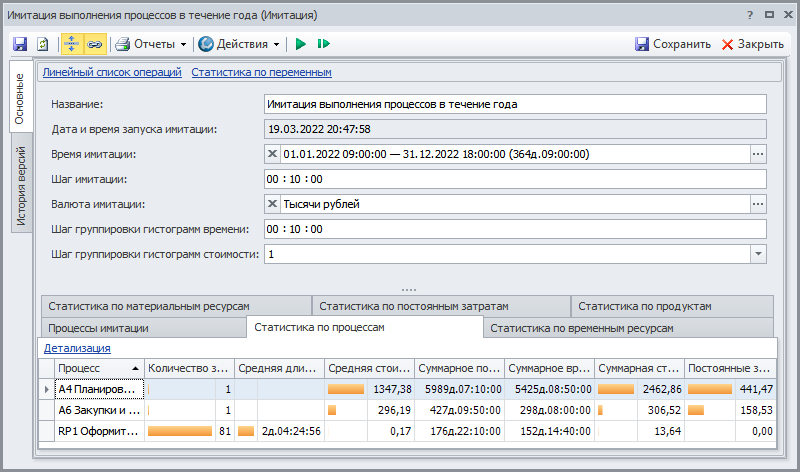Clear the Время имитации field value
800x472 pixels.
pyautogui.click(x=274, y=154)
